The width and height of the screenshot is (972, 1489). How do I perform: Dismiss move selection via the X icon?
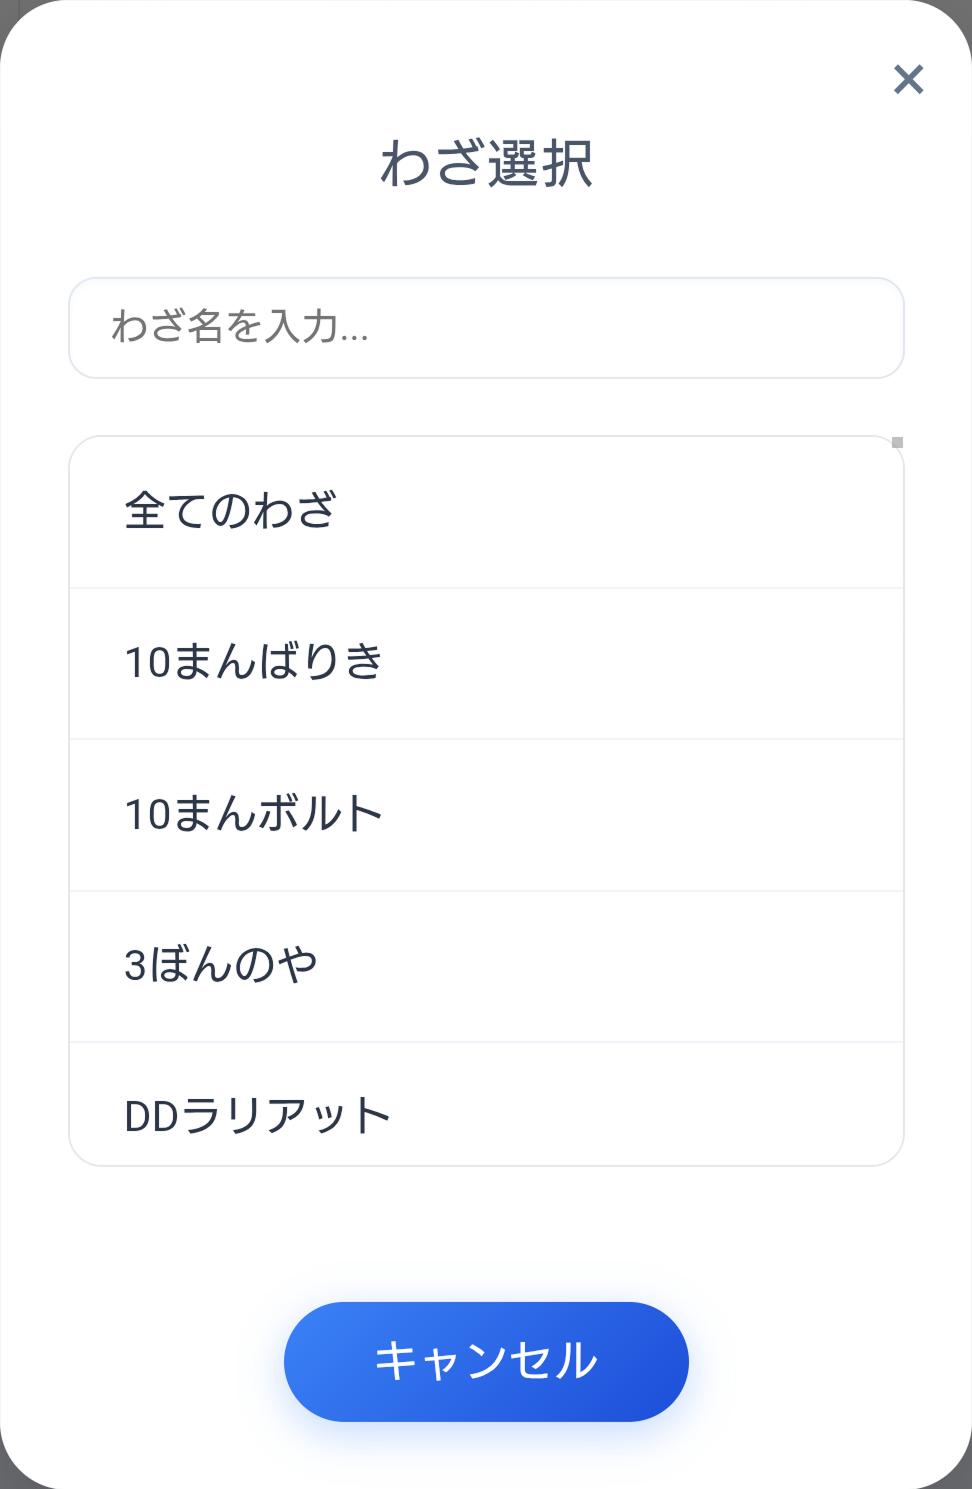[x=907, y=80]
